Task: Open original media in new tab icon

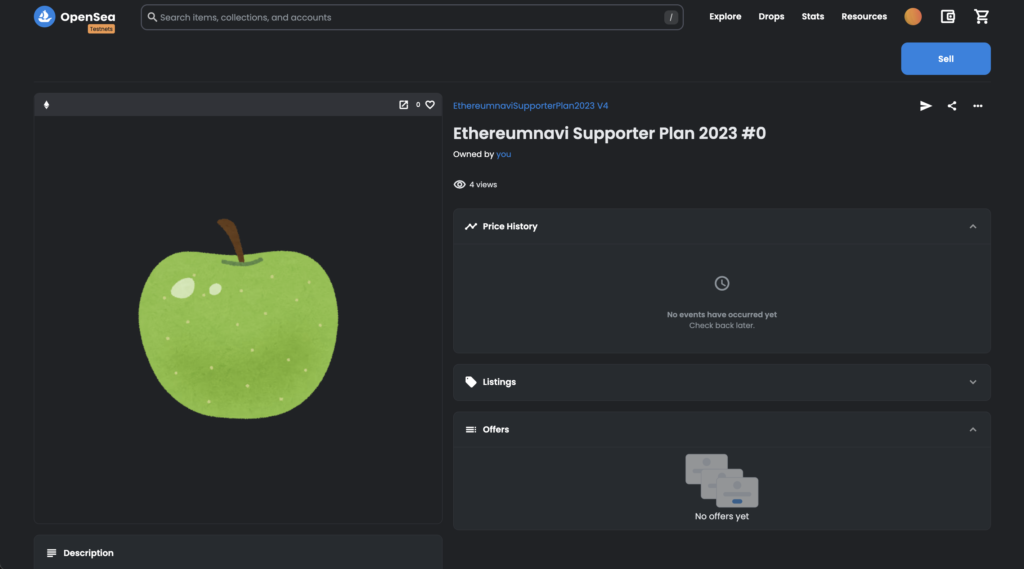Action: [404, 105]
